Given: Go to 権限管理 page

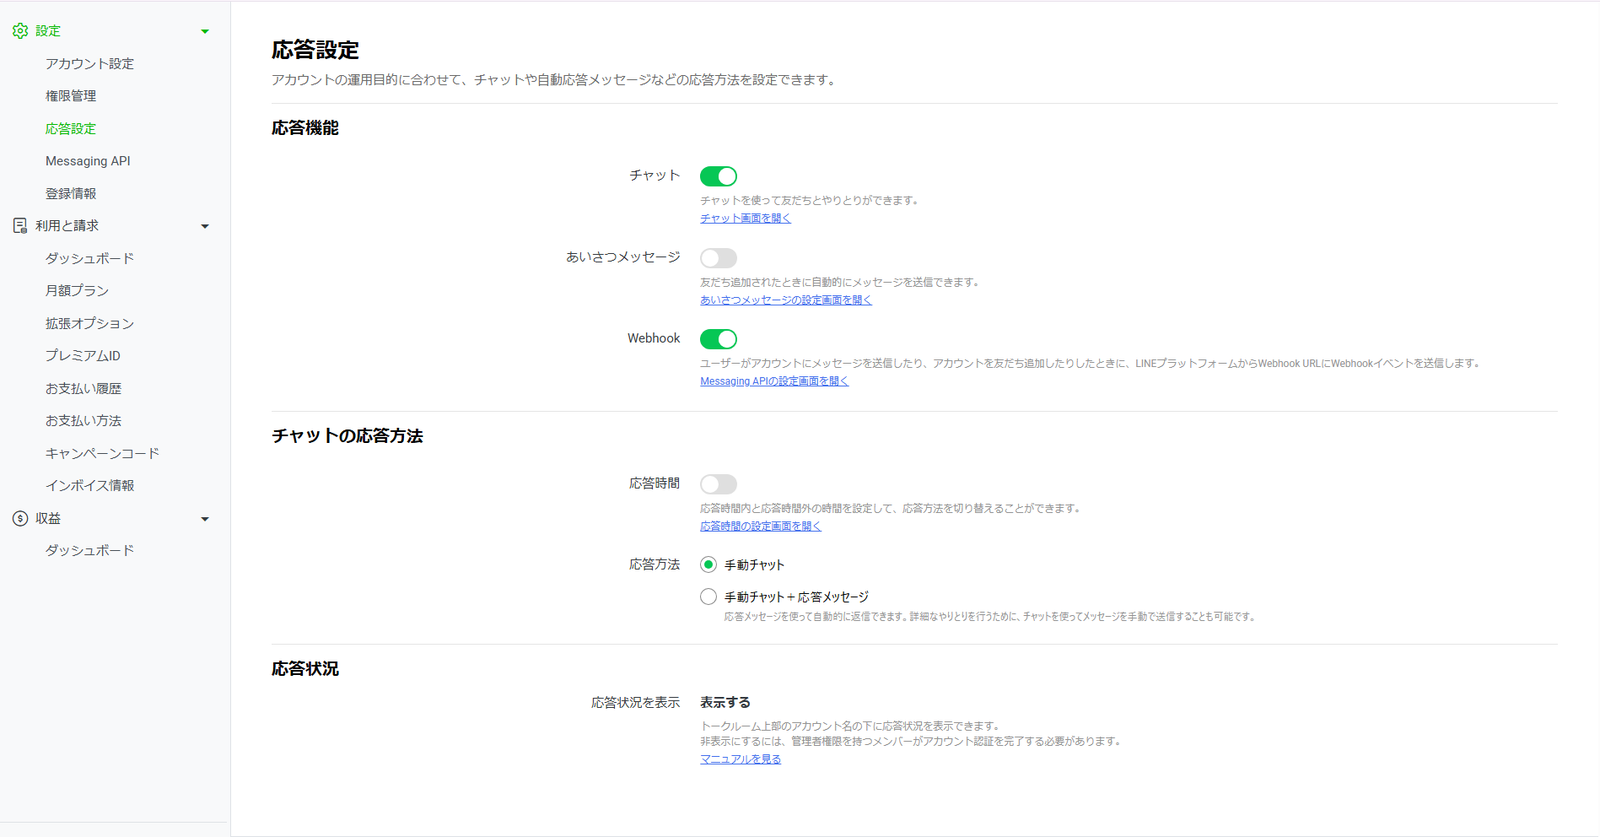Looking at the screenshot, I should click(x=71, y=96).
